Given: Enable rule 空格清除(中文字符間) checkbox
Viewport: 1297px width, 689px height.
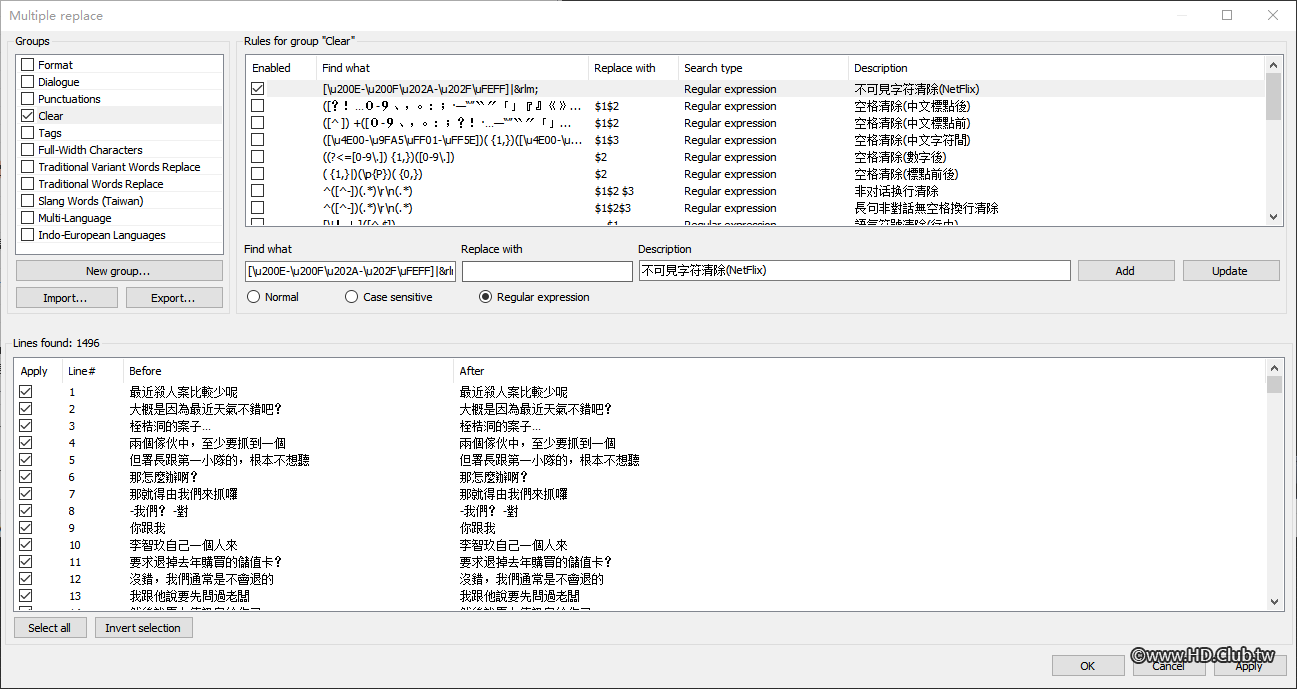Looking at the screenshot, I should 258,140.
